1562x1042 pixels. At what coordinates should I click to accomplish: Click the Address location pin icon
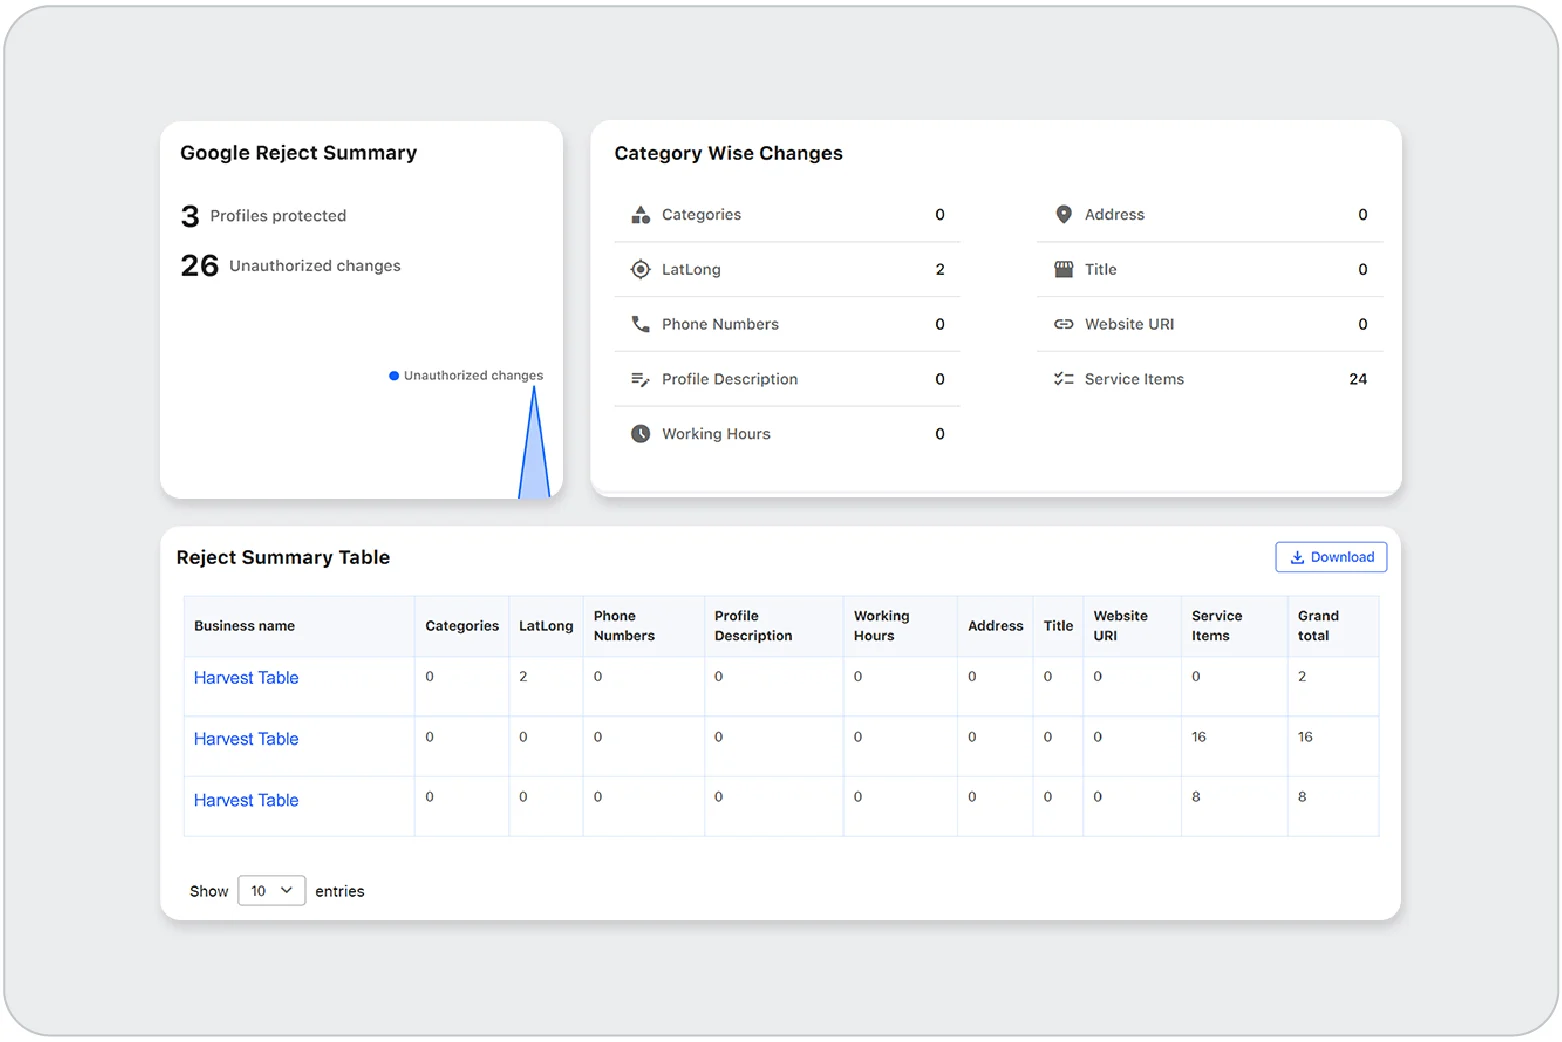1063,215
